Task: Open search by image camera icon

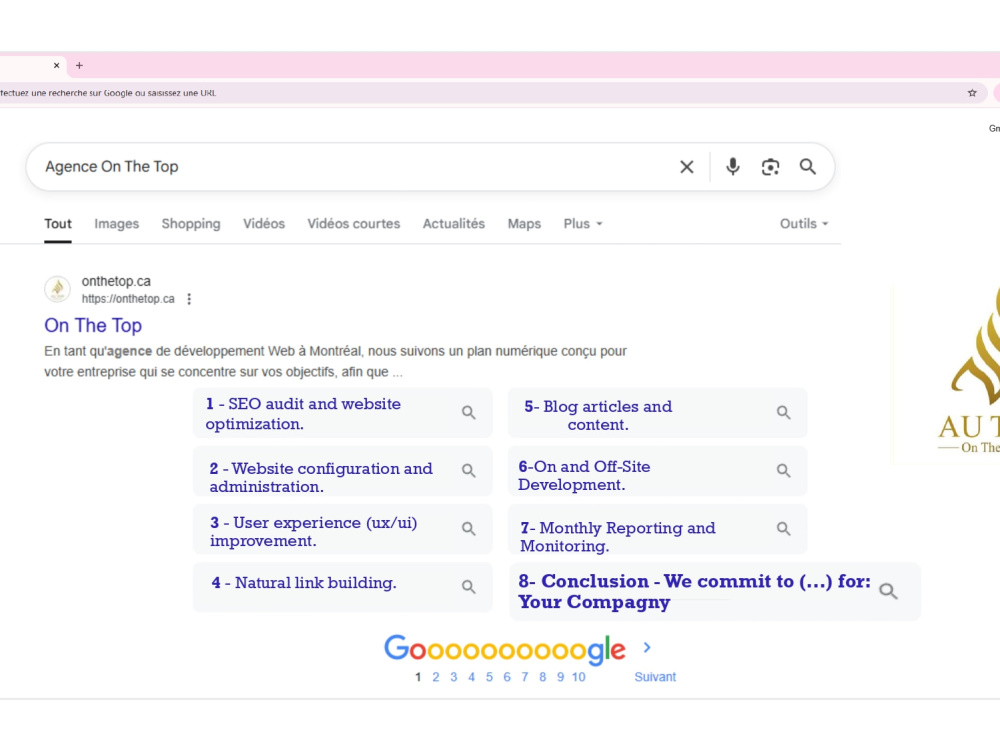Action: coord(770,167)
